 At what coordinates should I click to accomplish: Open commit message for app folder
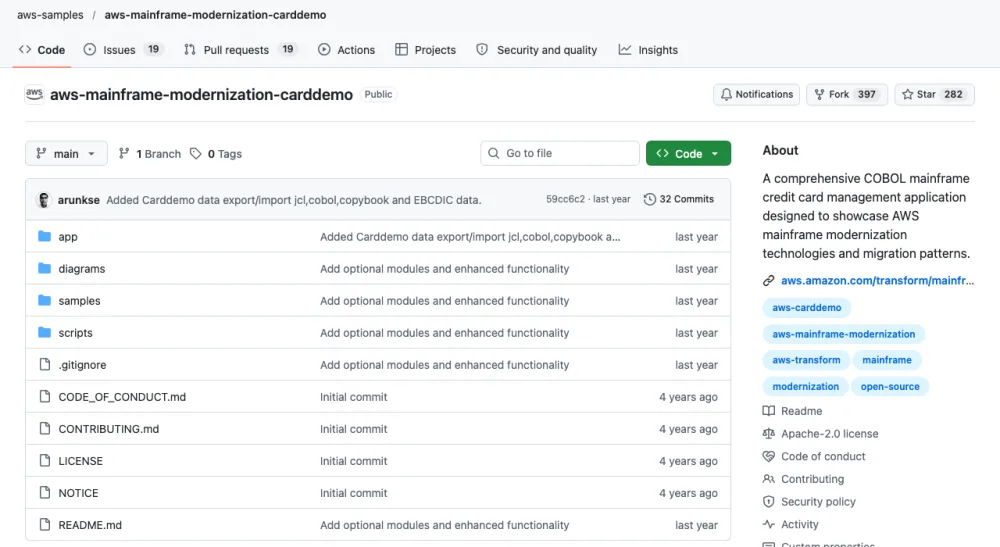pos(470,237)
